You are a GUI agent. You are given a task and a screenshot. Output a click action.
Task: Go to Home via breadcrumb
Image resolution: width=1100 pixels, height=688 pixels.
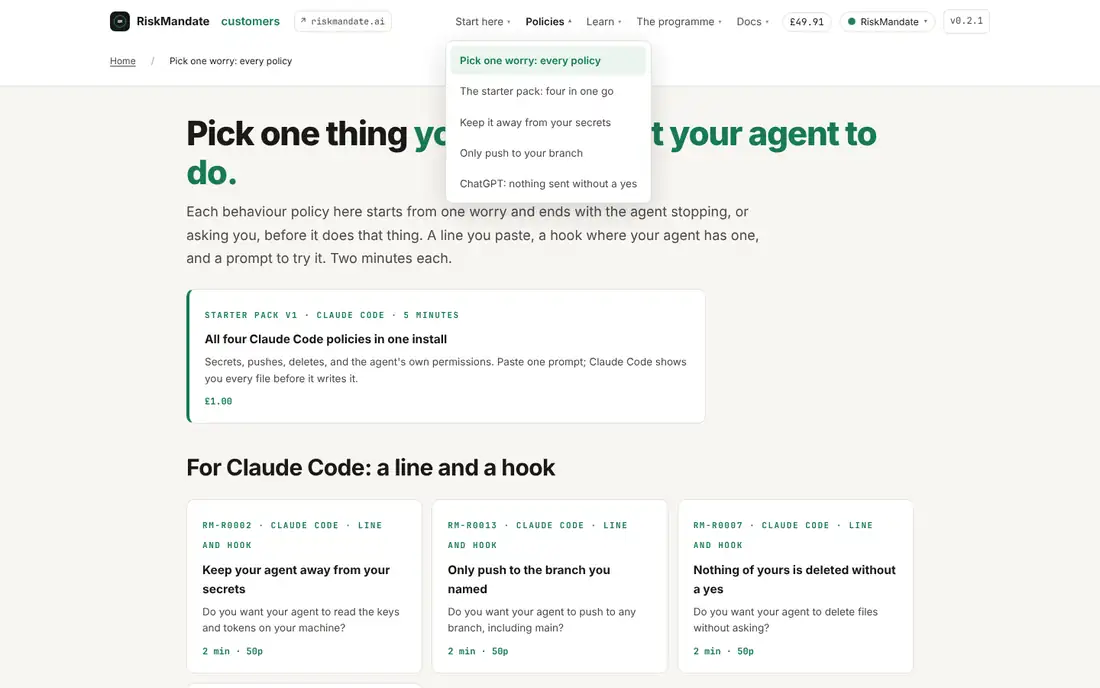coord(123,61)
